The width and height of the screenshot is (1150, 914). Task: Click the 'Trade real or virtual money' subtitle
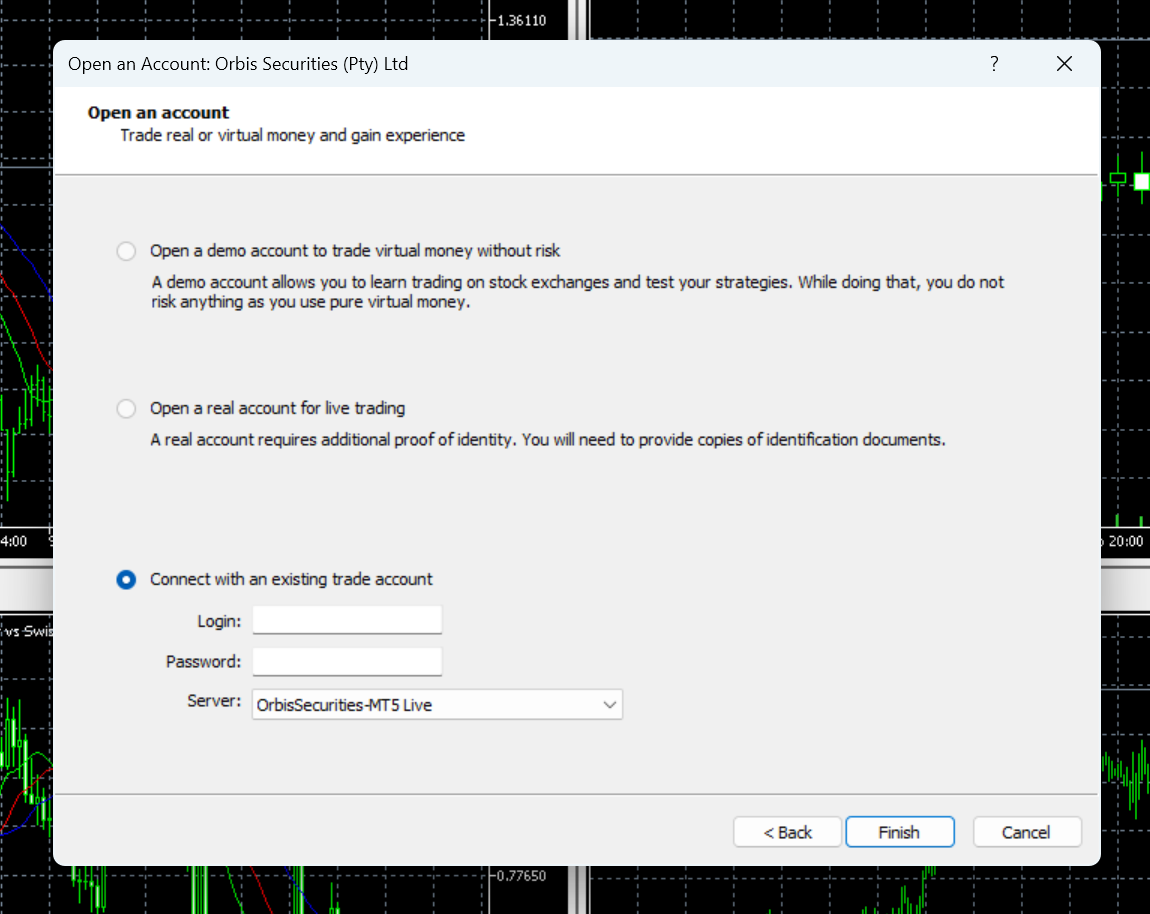click(x=293, y=135)
